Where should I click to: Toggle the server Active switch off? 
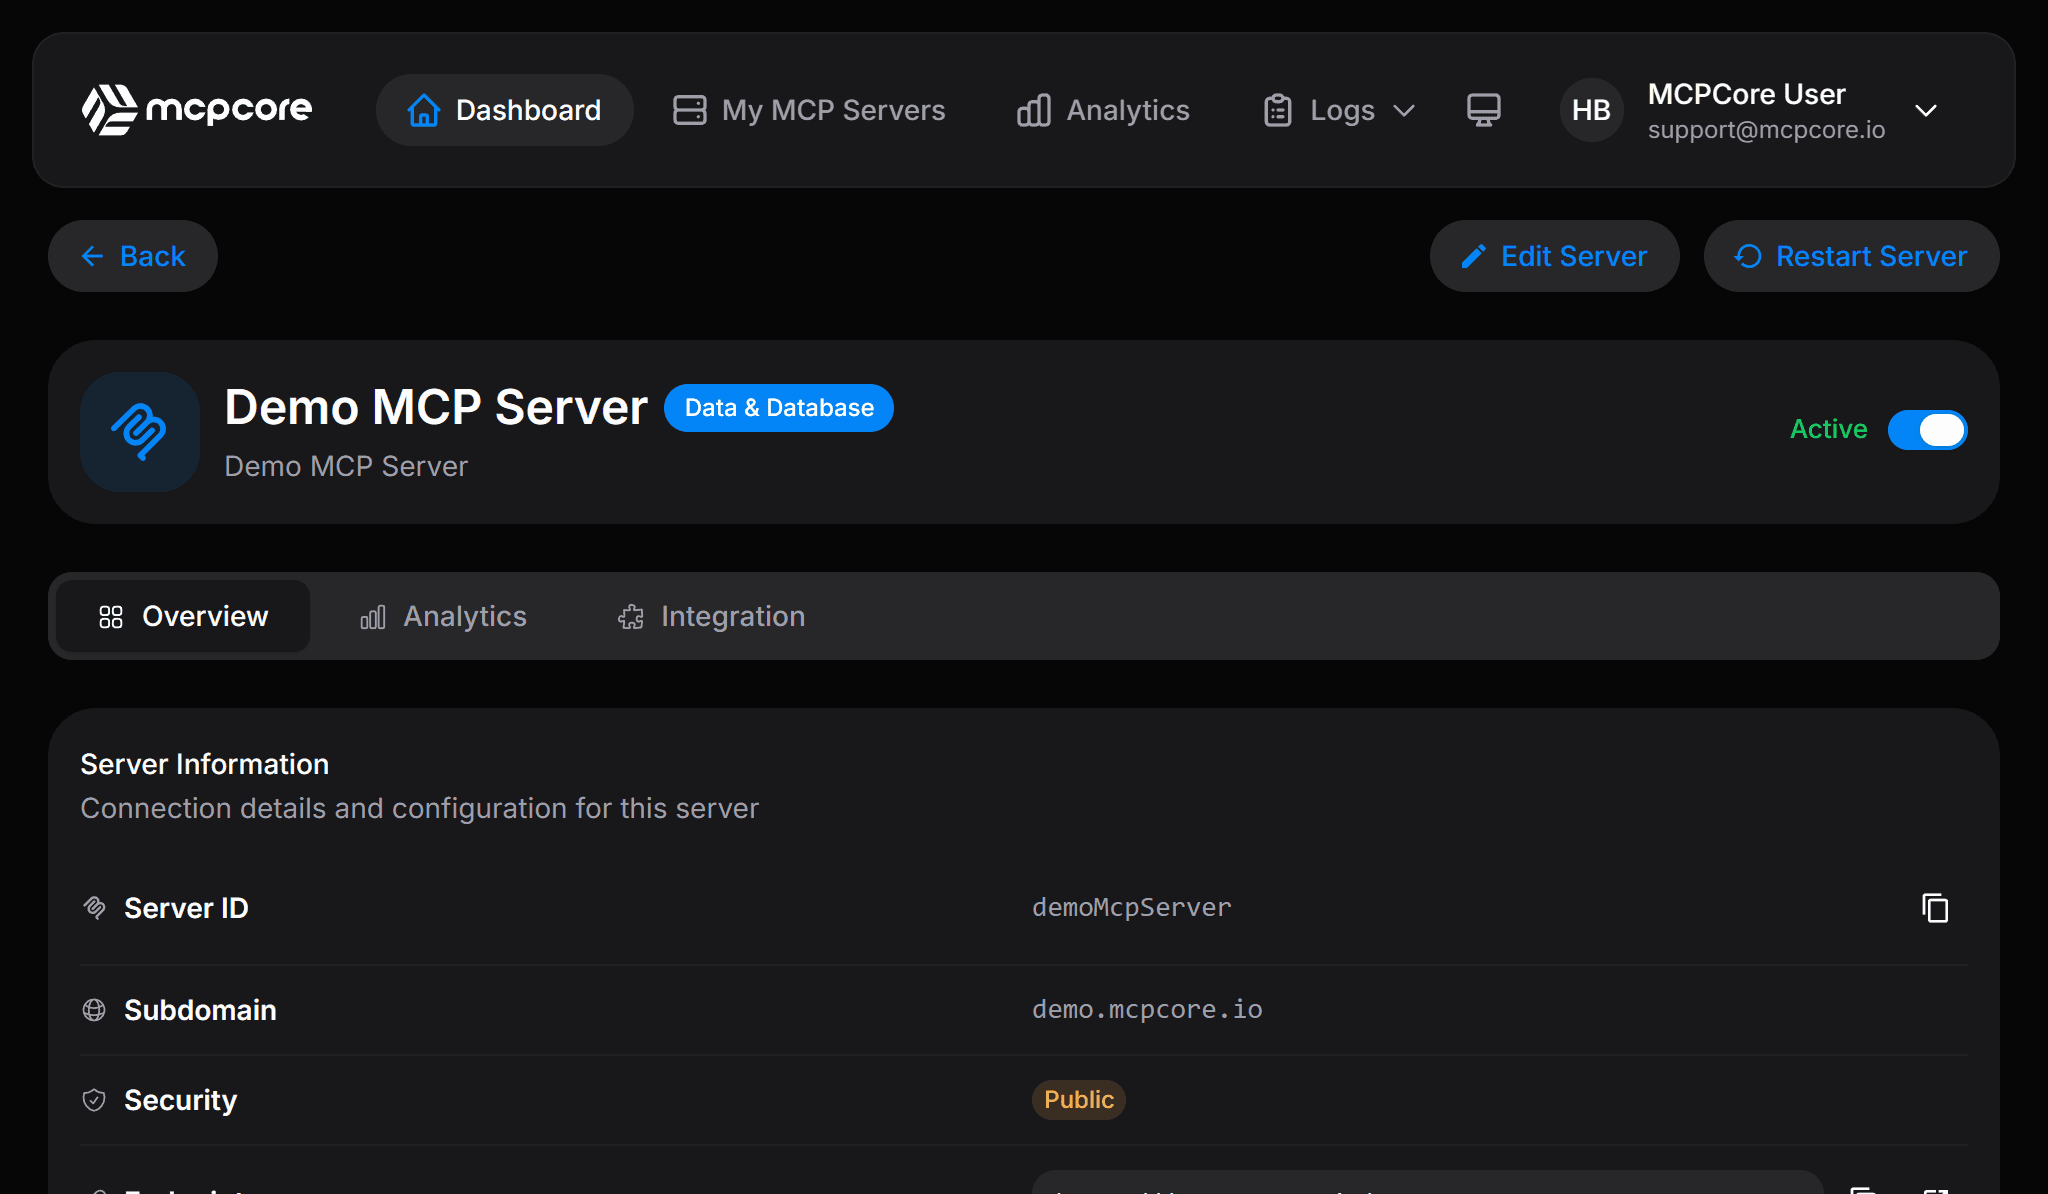click(1928, 429)
